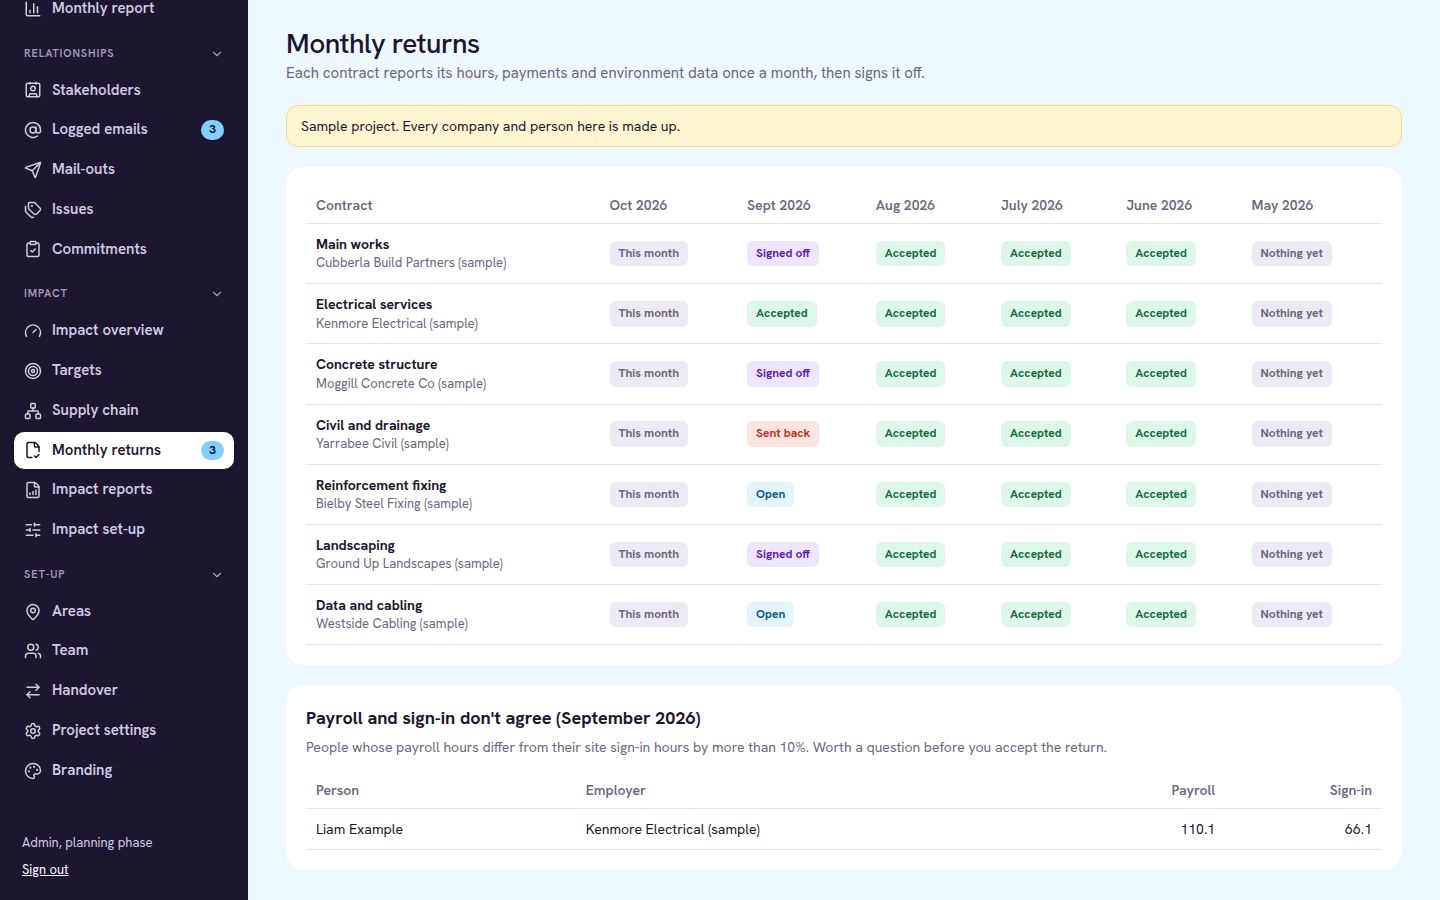
Task: Click the Impact overview gauge icon
Action: [x=33, y=331]
